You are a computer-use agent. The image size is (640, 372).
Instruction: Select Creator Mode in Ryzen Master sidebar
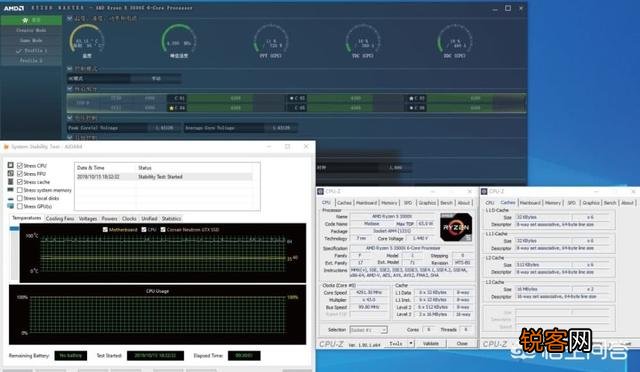[31, 30]
